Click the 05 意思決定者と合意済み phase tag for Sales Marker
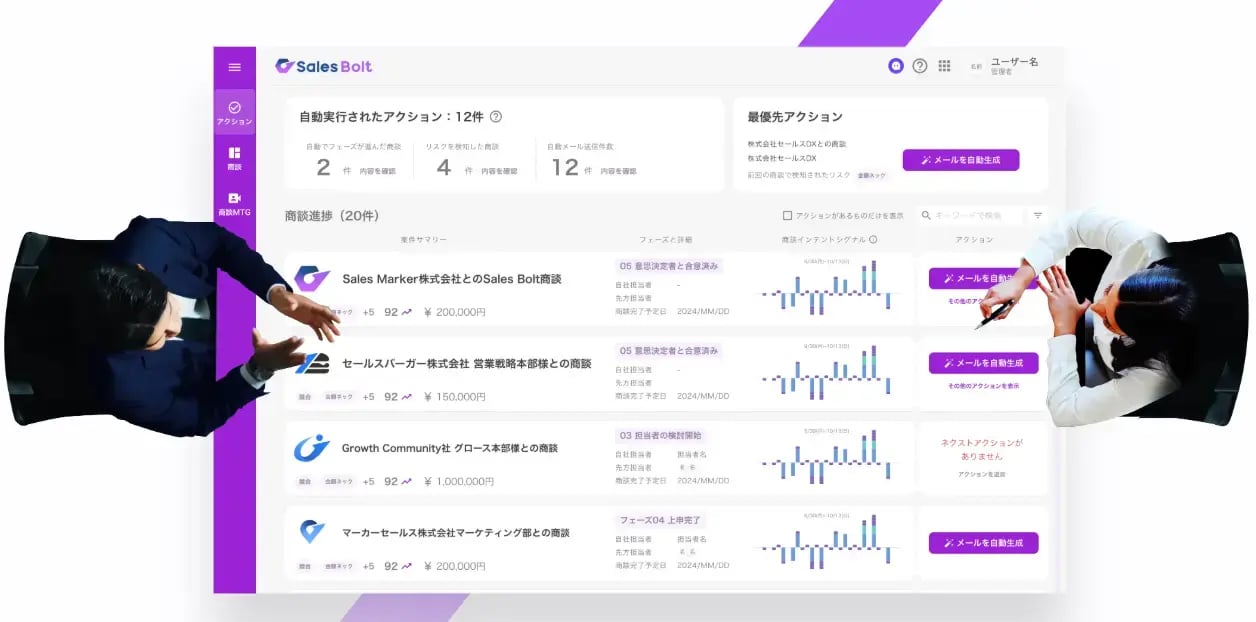1256x622 pixels. click(669, 266)
